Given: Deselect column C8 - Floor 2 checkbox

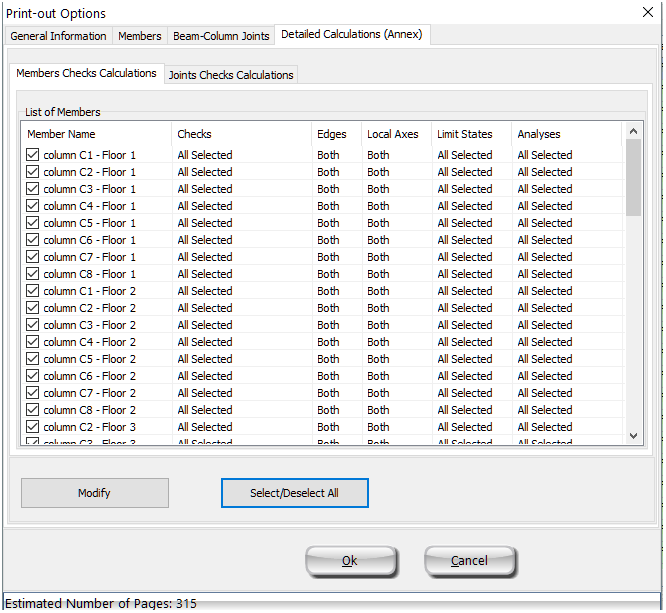Looking at the screenshot, I should [33, 410].
